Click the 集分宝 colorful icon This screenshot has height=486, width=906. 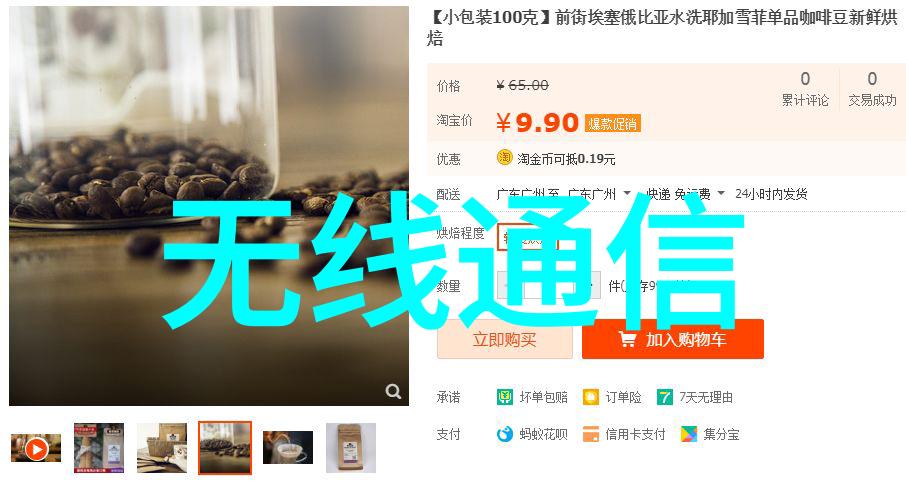pyautogui.click(x=688, y=434)
